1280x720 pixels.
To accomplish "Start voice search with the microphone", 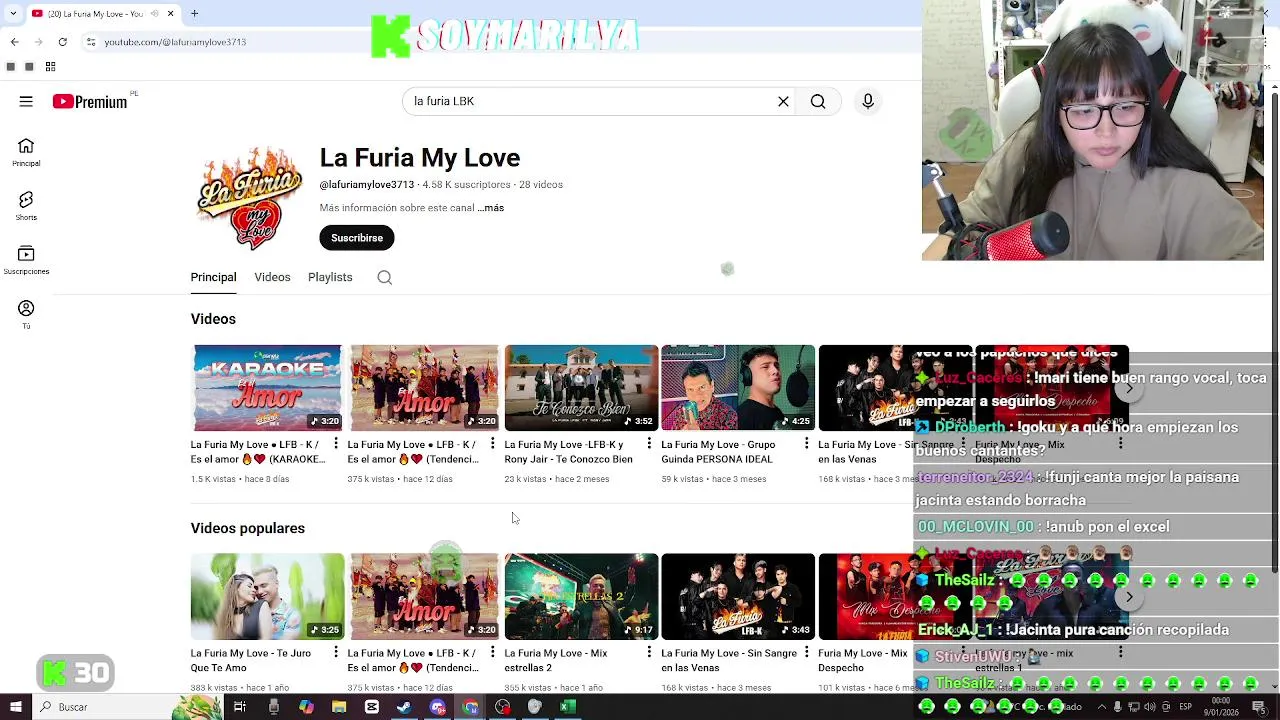I will click(868, 101).
